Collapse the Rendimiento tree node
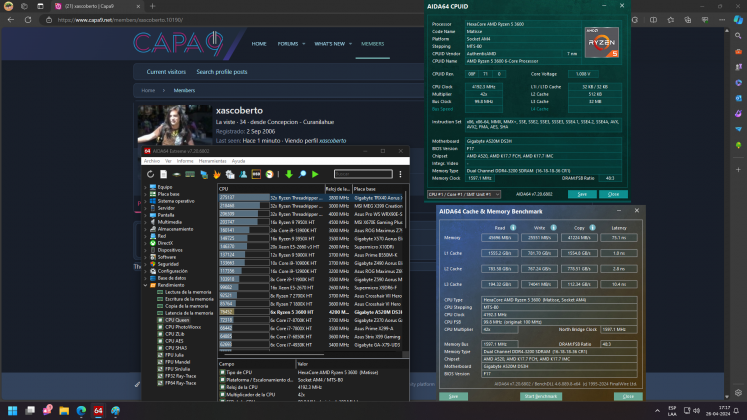Screen dimensions: 747x420 146,285
